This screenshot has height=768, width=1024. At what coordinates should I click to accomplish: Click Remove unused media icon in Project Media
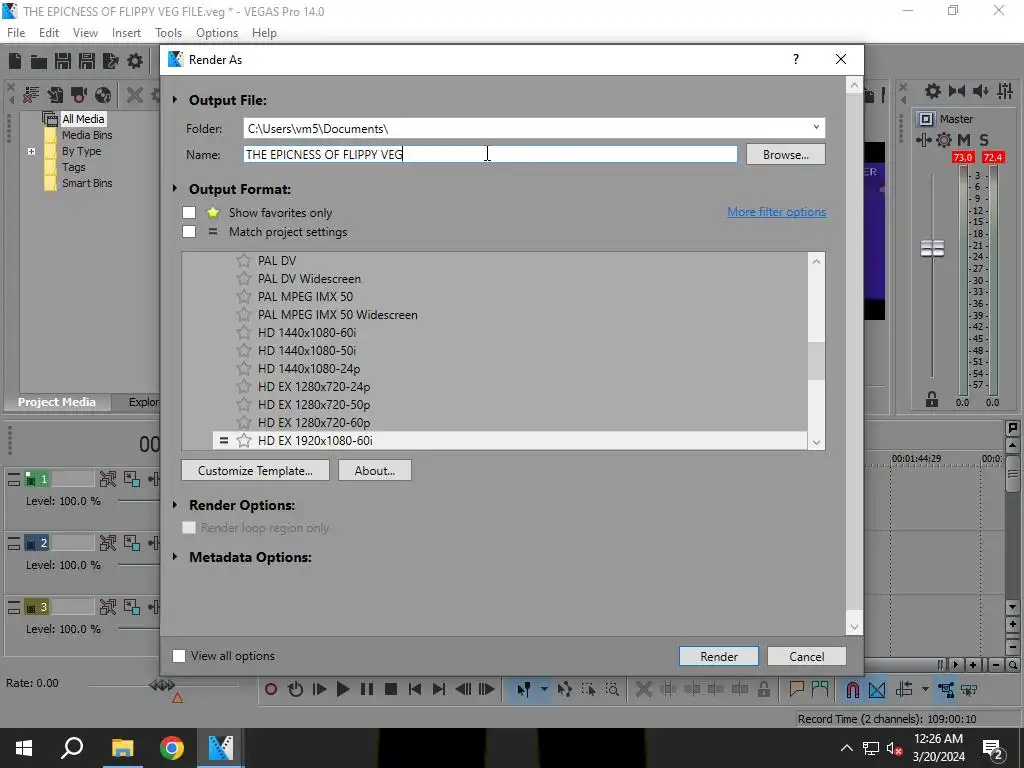pyautogui.click(x=31, y=95)
